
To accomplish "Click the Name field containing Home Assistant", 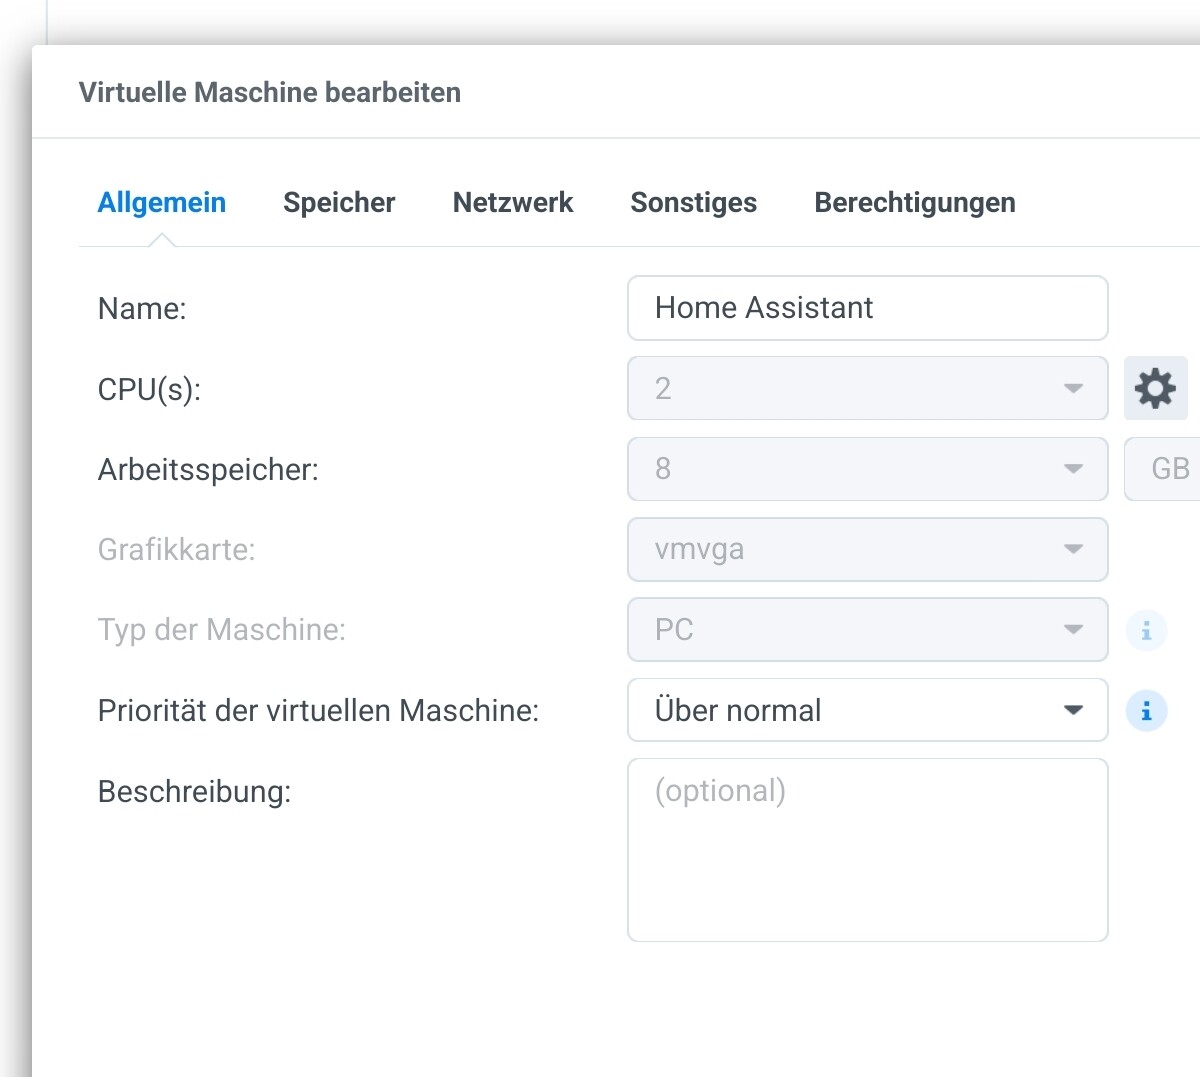I will click(866, 308).
